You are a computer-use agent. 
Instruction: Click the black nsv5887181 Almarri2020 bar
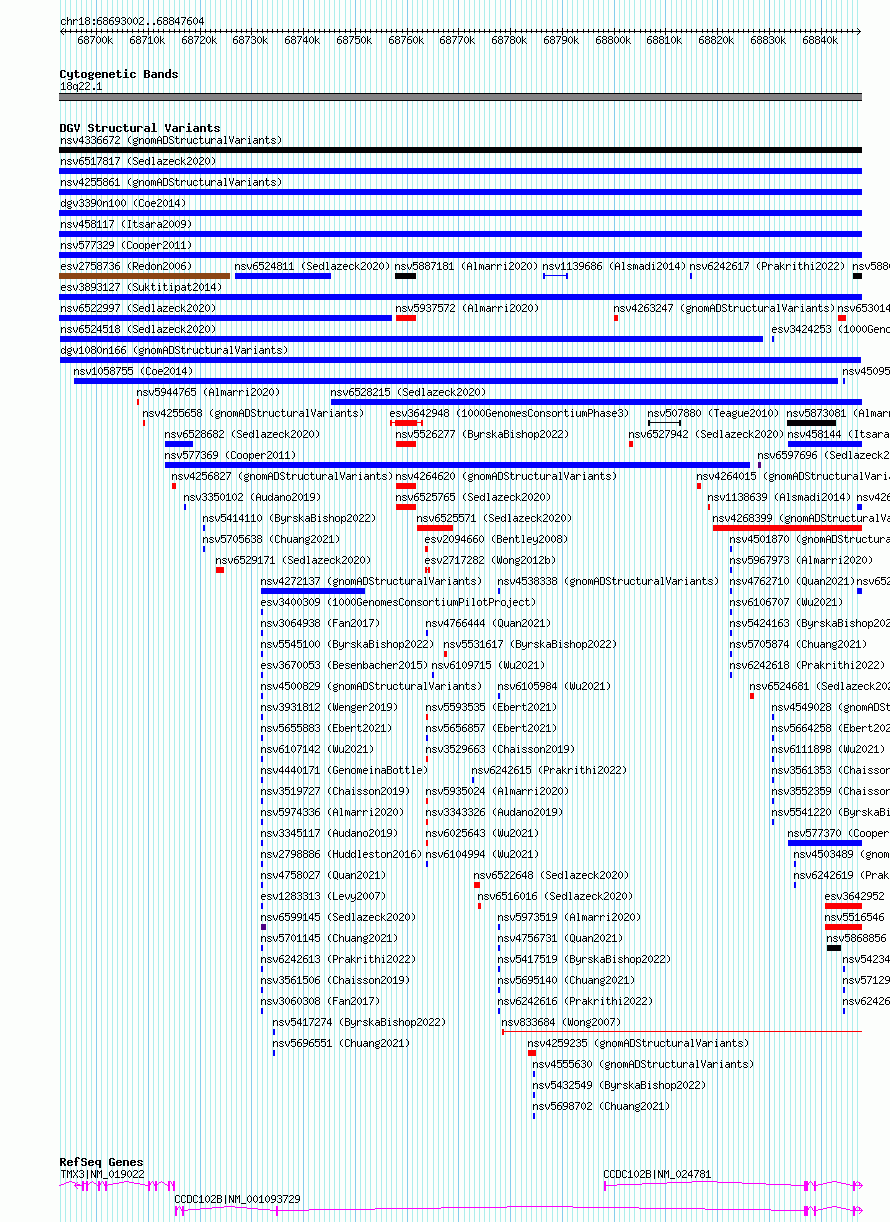(x=405, y=276)
